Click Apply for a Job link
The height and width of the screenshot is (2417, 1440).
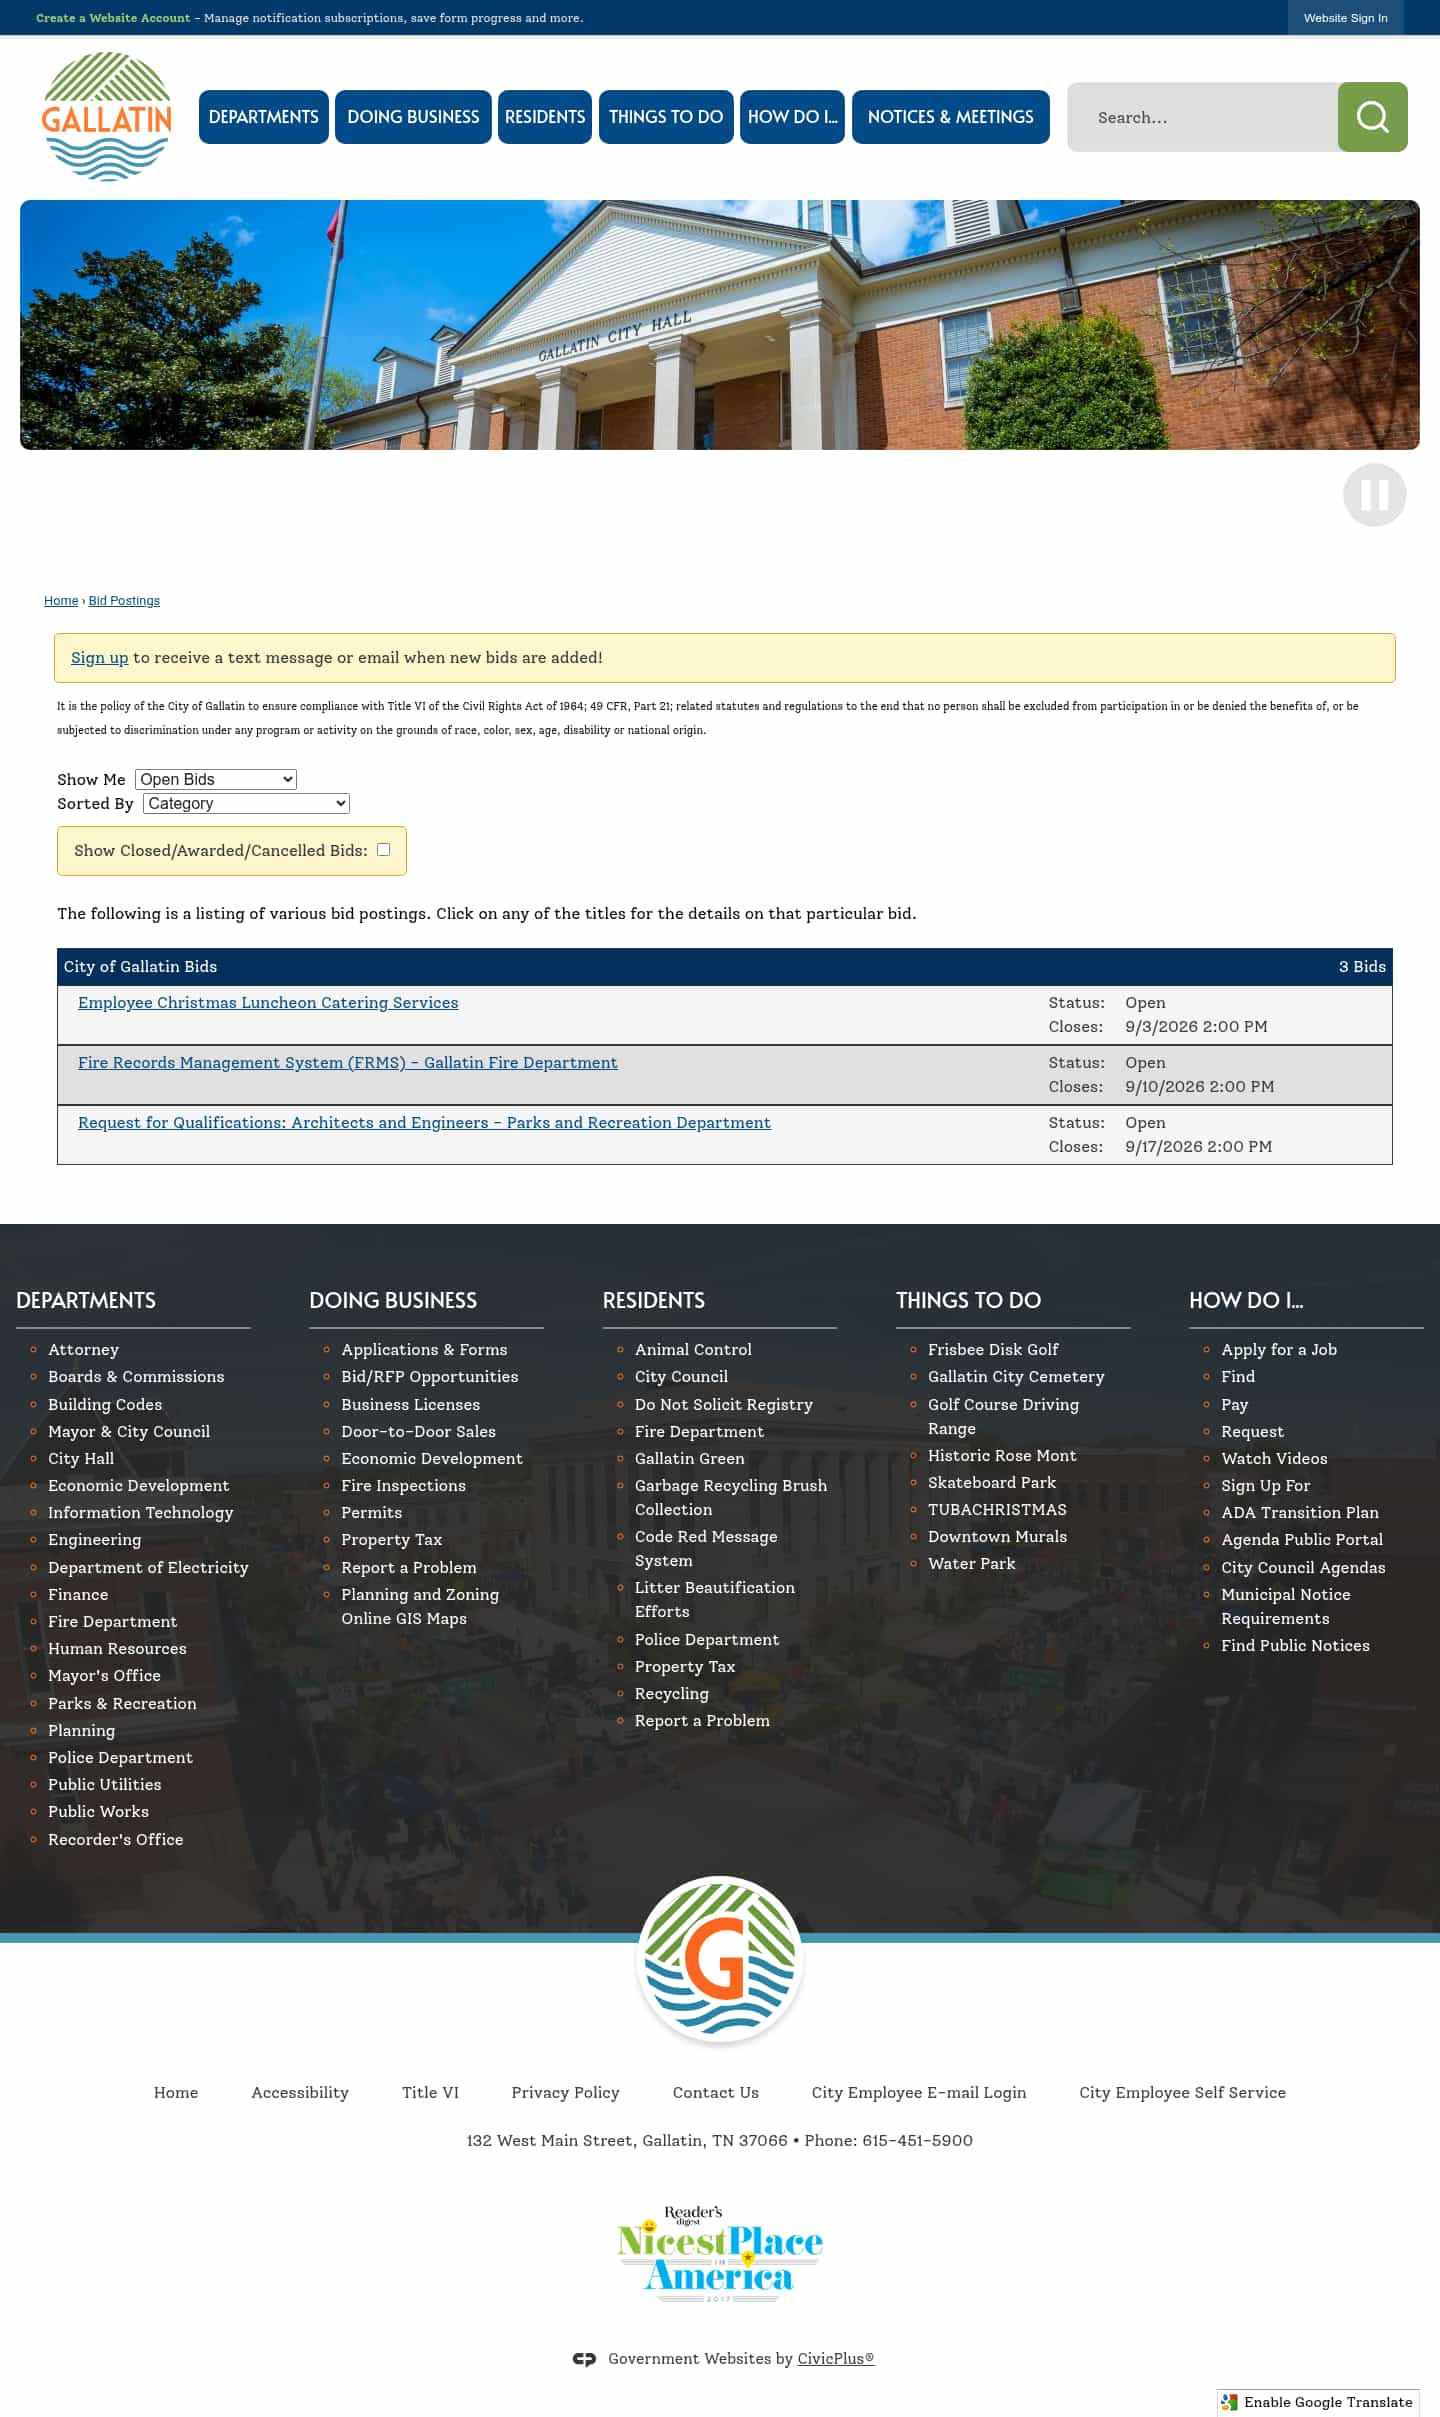click(1279, 1350)
